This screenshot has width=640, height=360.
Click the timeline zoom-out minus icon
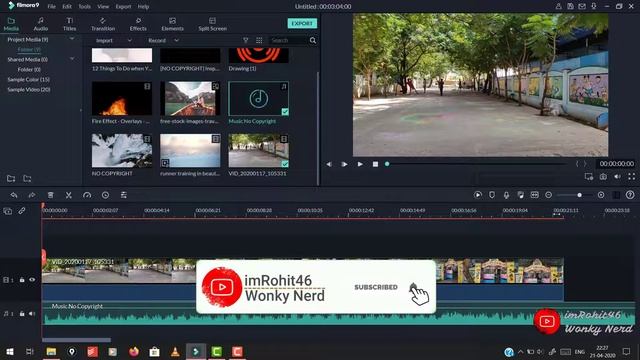549,195
